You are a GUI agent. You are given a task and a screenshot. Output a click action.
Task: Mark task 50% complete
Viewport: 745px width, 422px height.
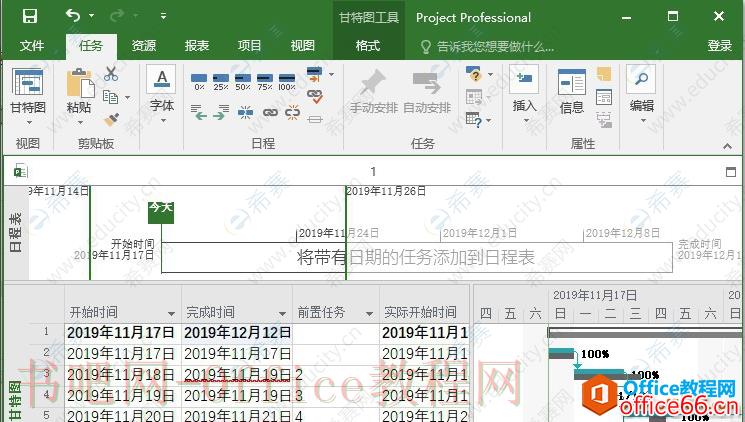click(243, 82)
